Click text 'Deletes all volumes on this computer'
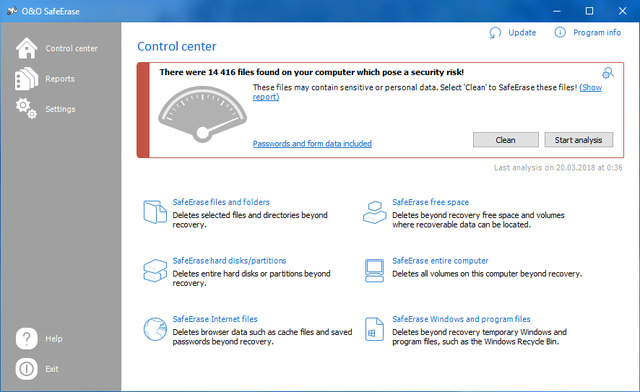The image size is (640, 392). click(x=487, y=274)
